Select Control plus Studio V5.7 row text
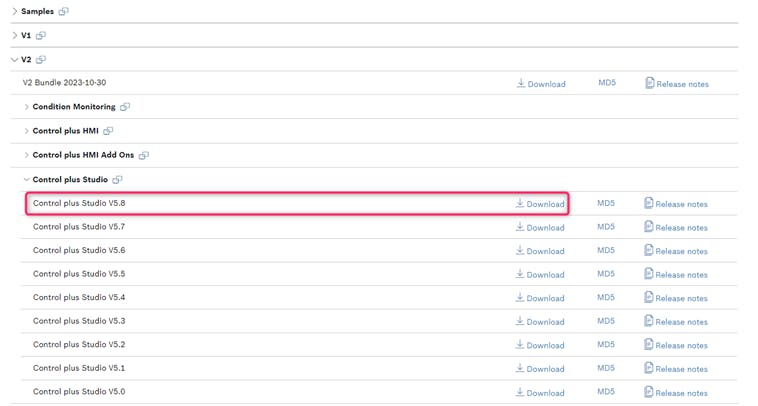This screenshot has width=758, height=406. tap(79, 227)
